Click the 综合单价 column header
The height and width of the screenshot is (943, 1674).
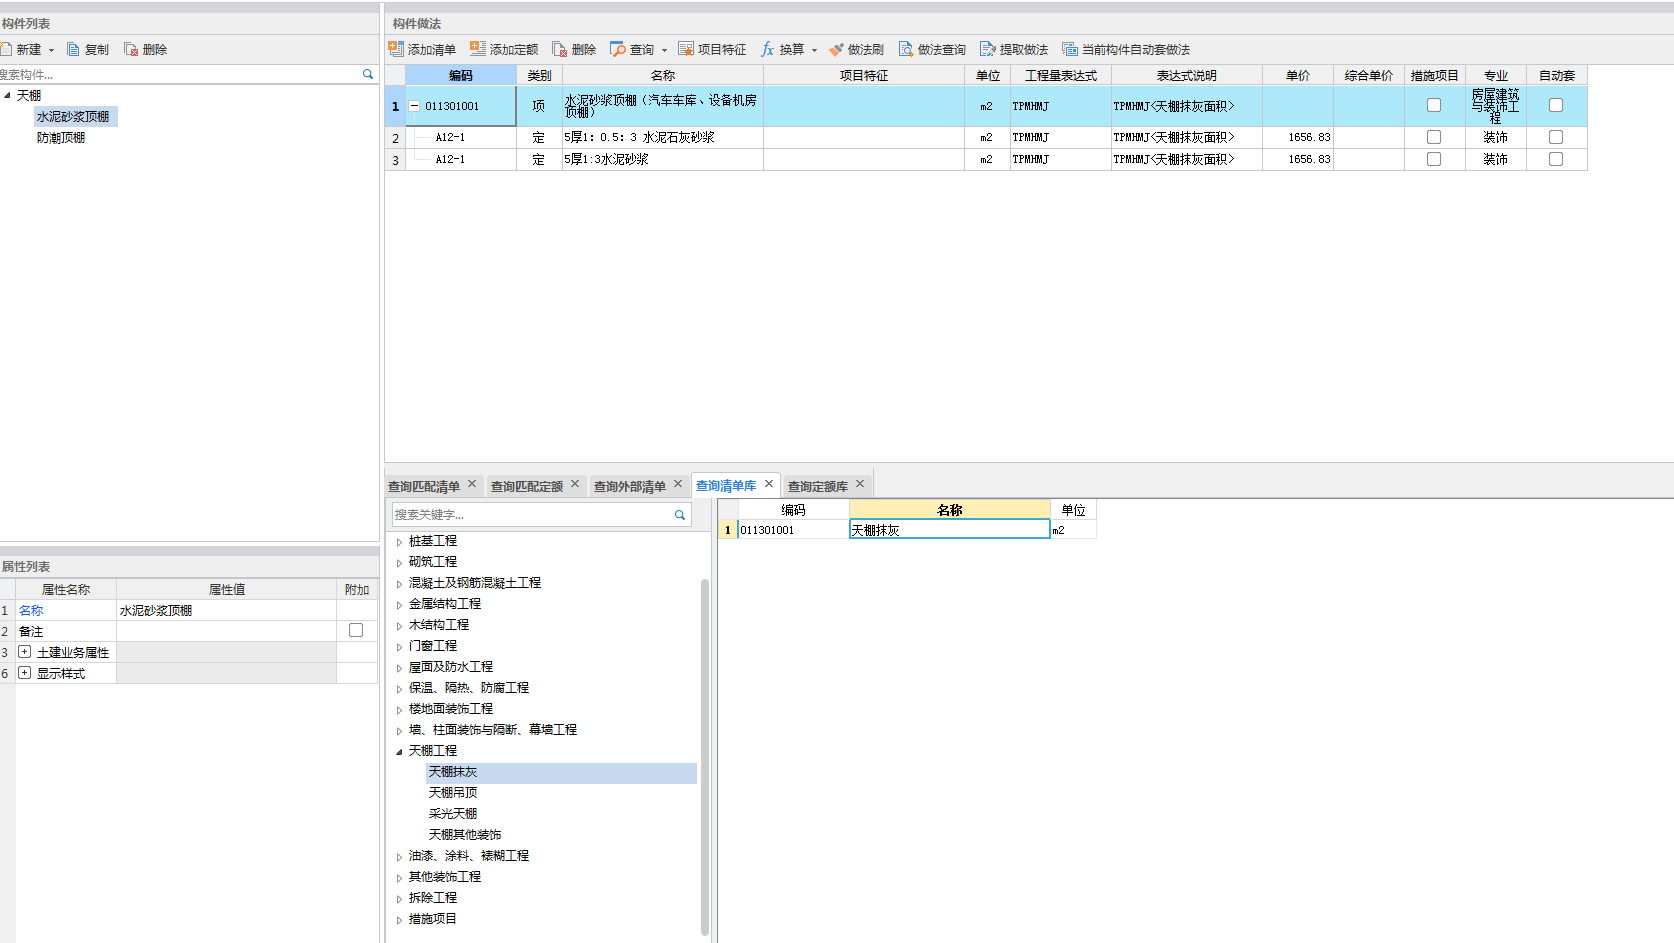pyautogui.click(x=1368, y=76)
